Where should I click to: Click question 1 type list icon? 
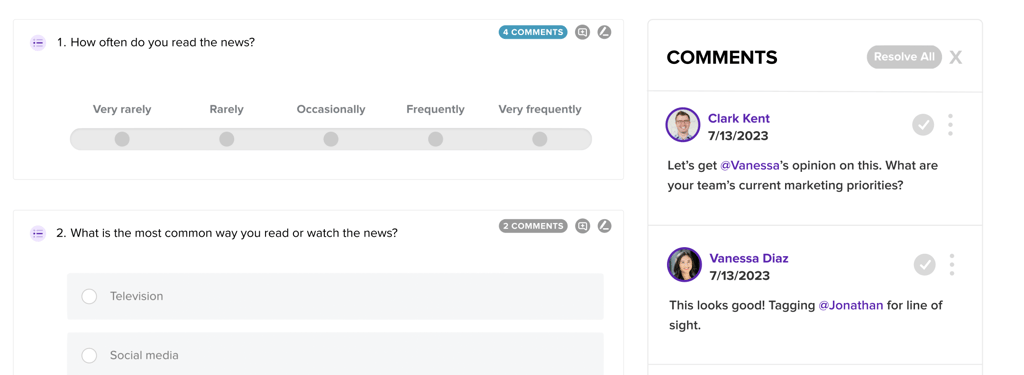(38, 42)
